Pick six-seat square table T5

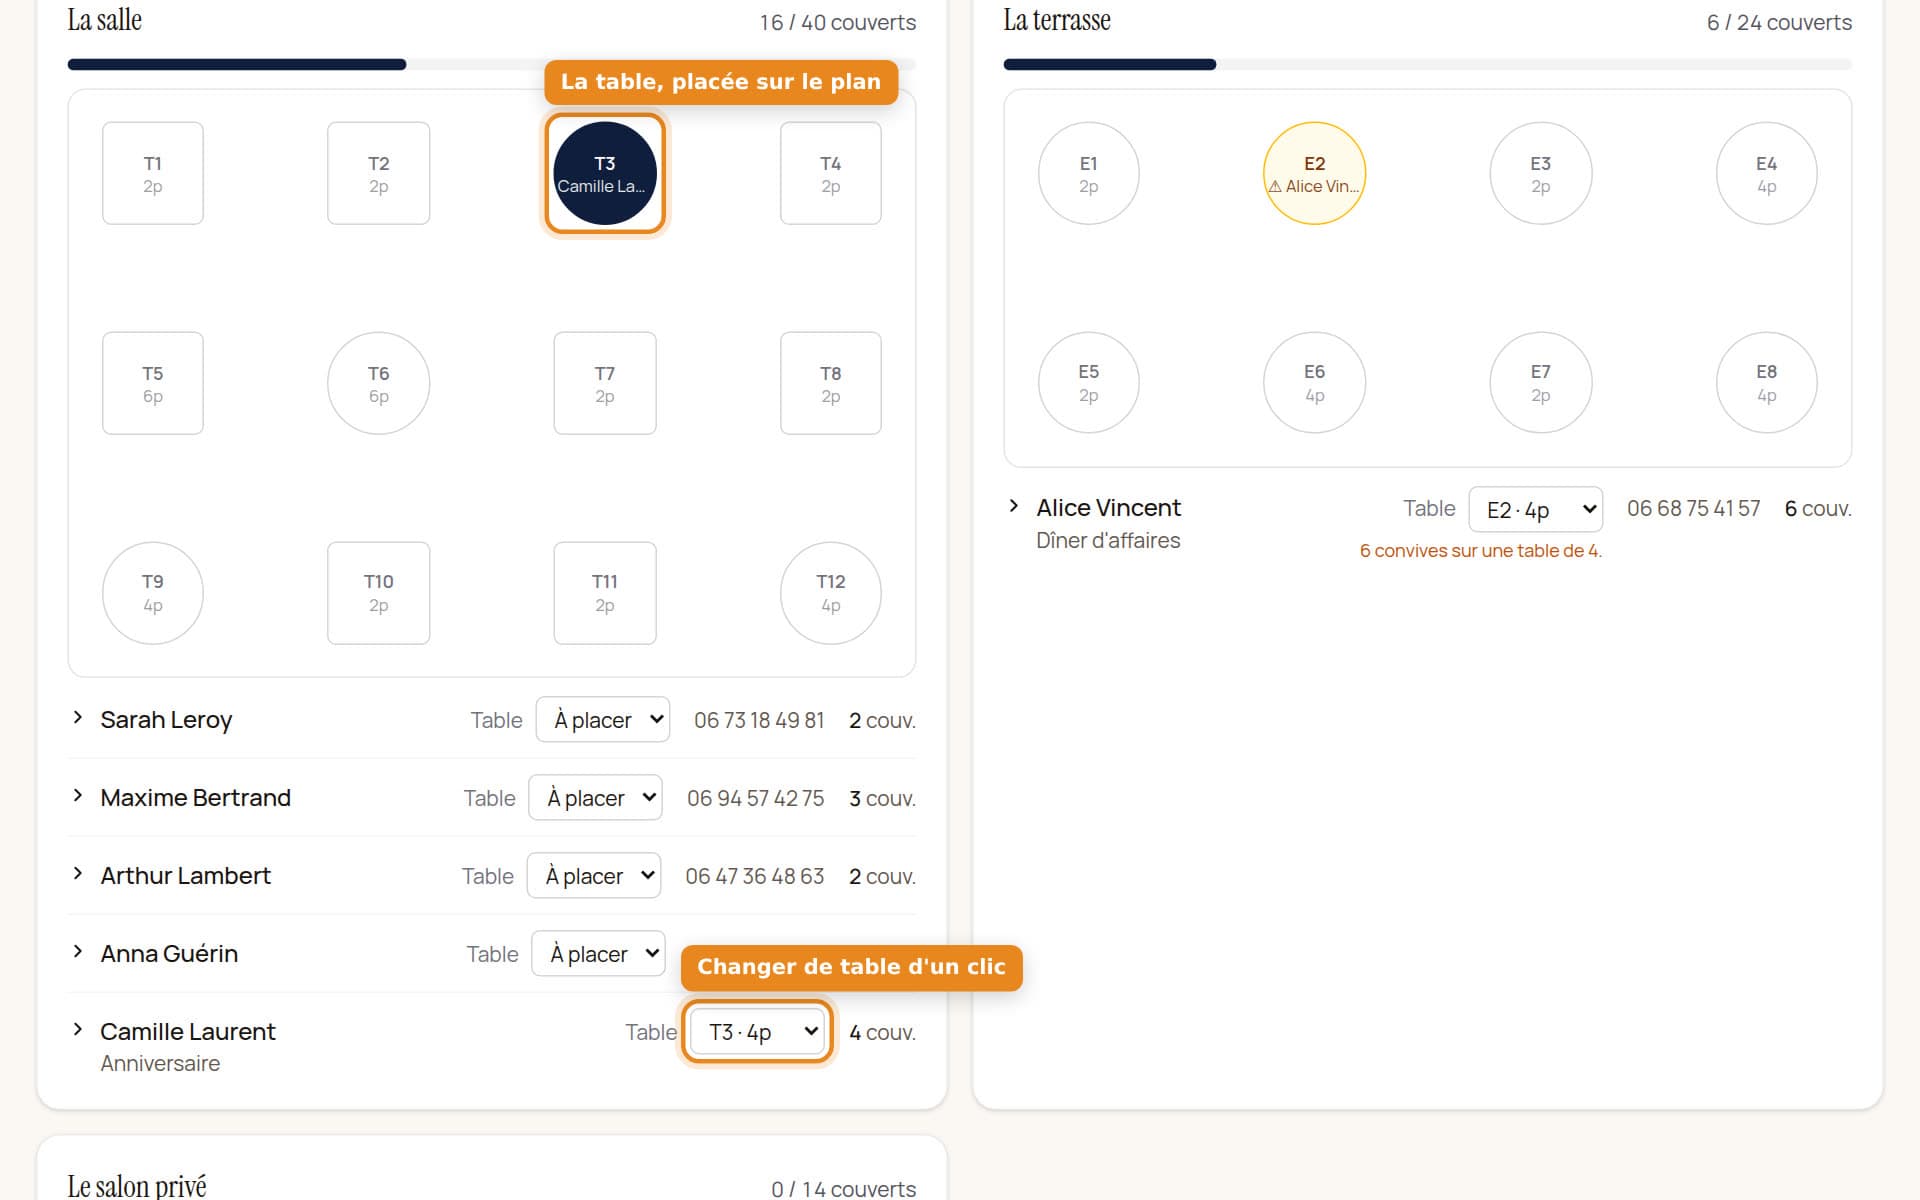(x=153, y=383)
